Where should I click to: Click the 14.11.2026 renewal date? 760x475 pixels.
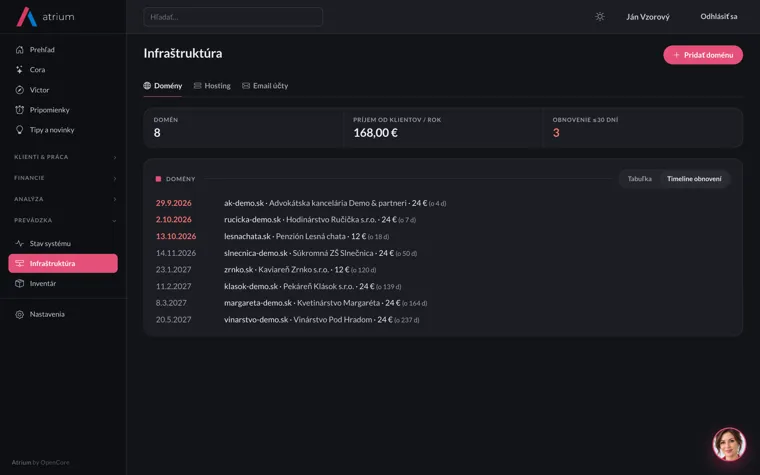point(176,253)
